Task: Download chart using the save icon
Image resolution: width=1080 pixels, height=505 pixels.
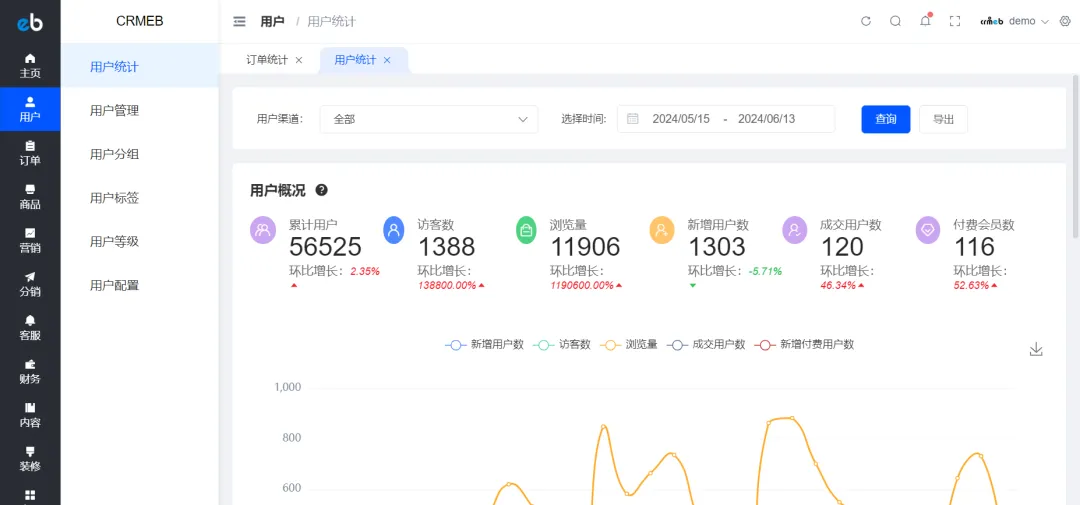Action: [1036, 349]
